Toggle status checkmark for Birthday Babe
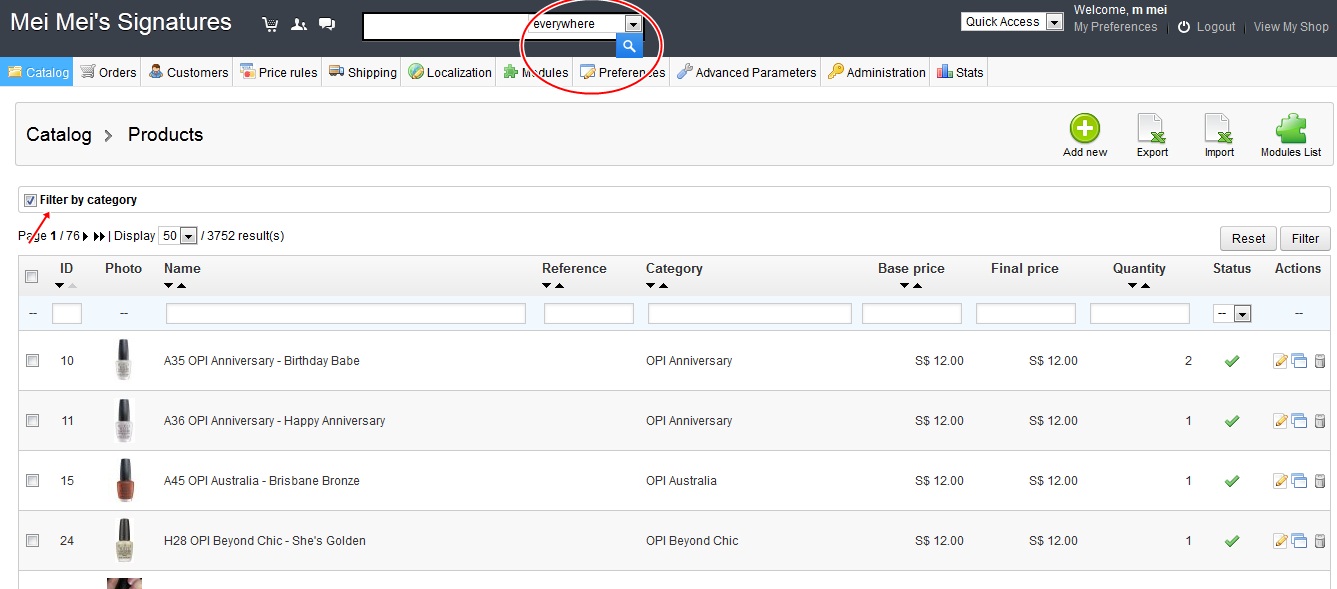The height and width of the screenshot is (589, 1337). click(1232, 361)
